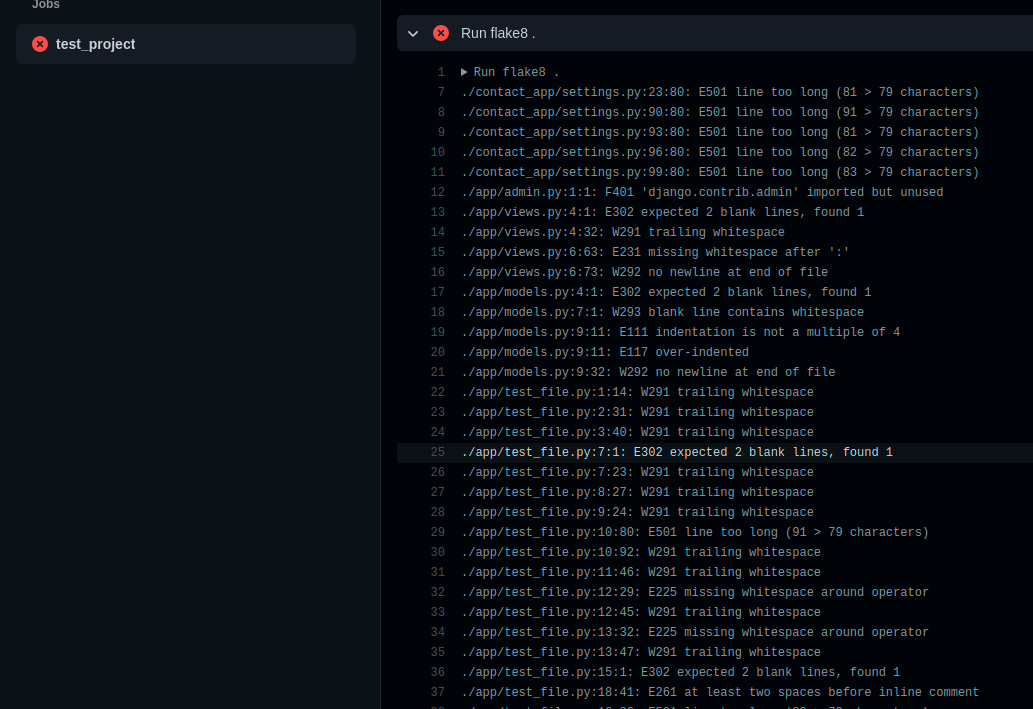Click the W292 no newline warning for views.py
Screen dimensions: 1033x709
pos(643,271)
